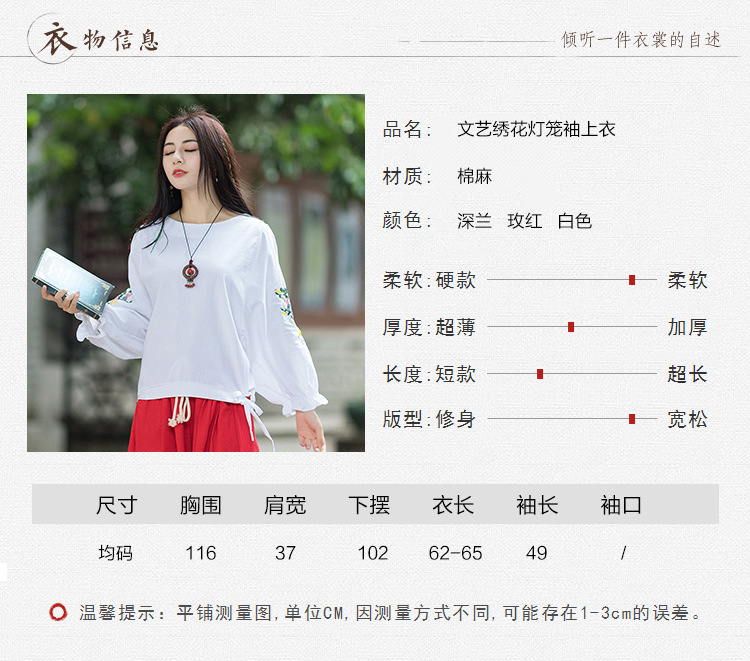Select the 深兰 color option
The image size is (750, 661).
click(474, 221)
